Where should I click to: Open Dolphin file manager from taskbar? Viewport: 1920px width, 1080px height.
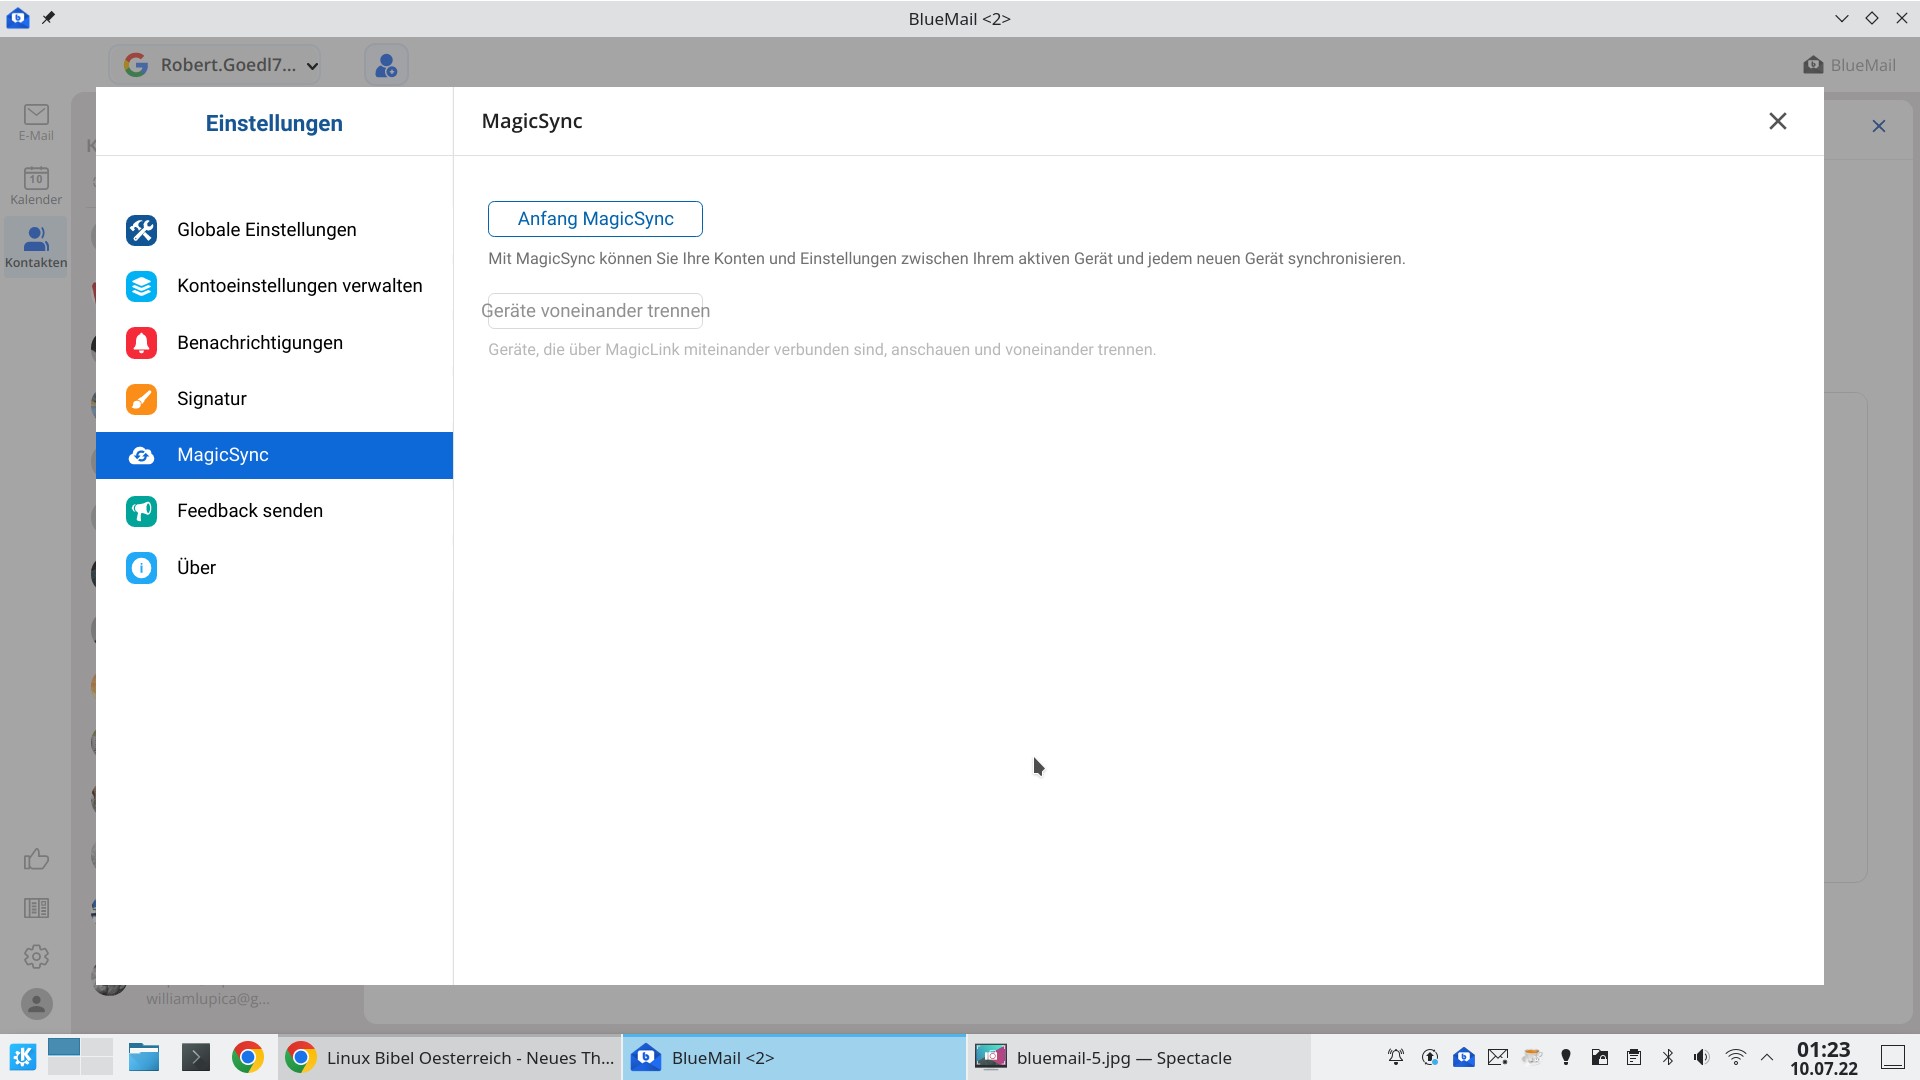pyautogui.click(x=144, y=1057)
